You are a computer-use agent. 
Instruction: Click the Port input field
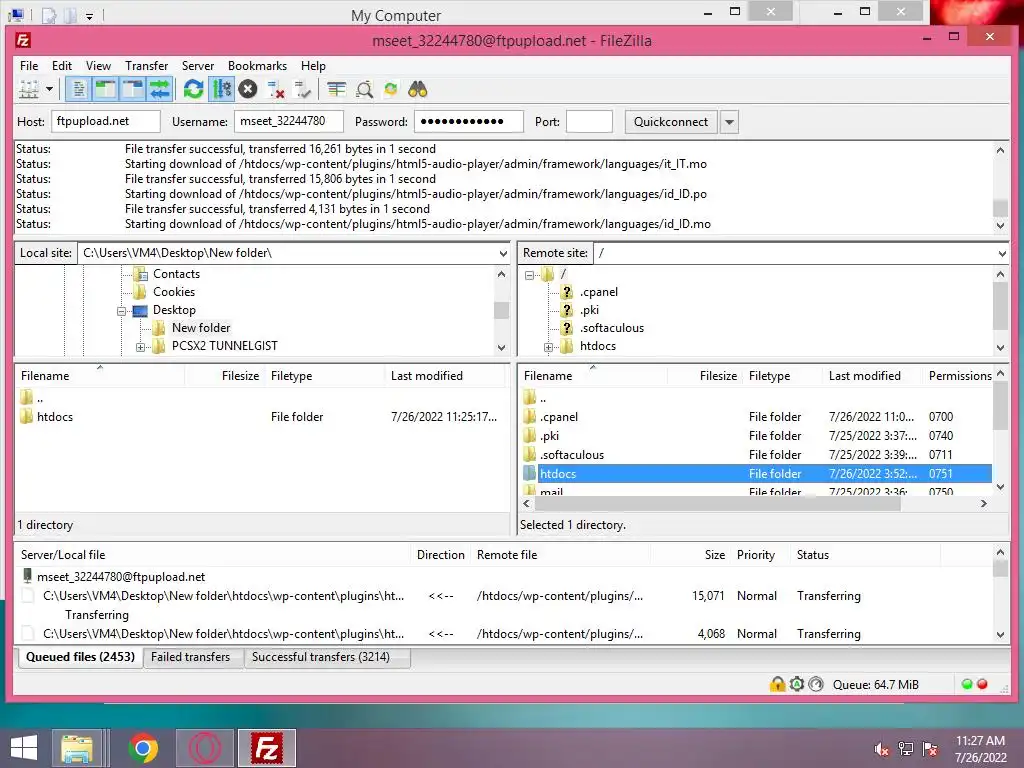coord(589,121)
